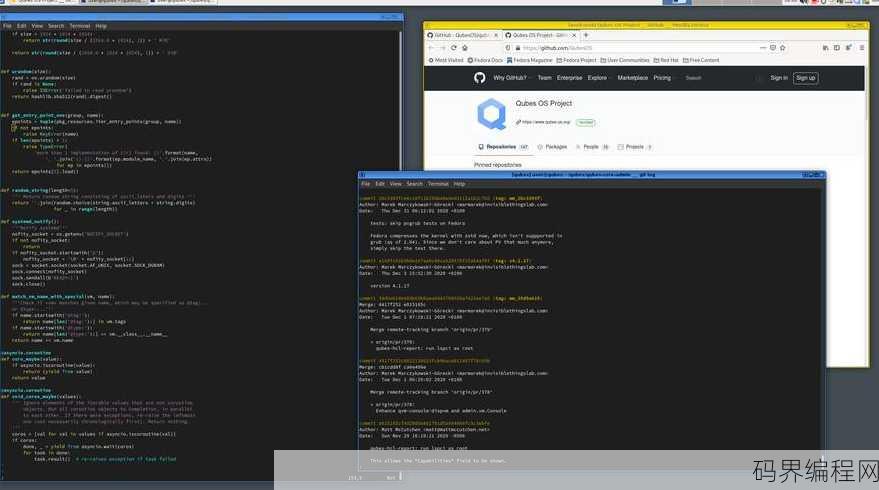Click the green Verified badge
879x490 pixels.
[x=586, y=122]
